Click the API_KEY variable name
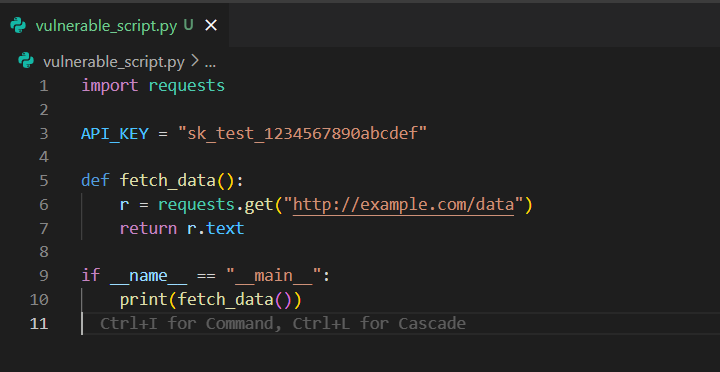720x372 pixels. (115, 134)
